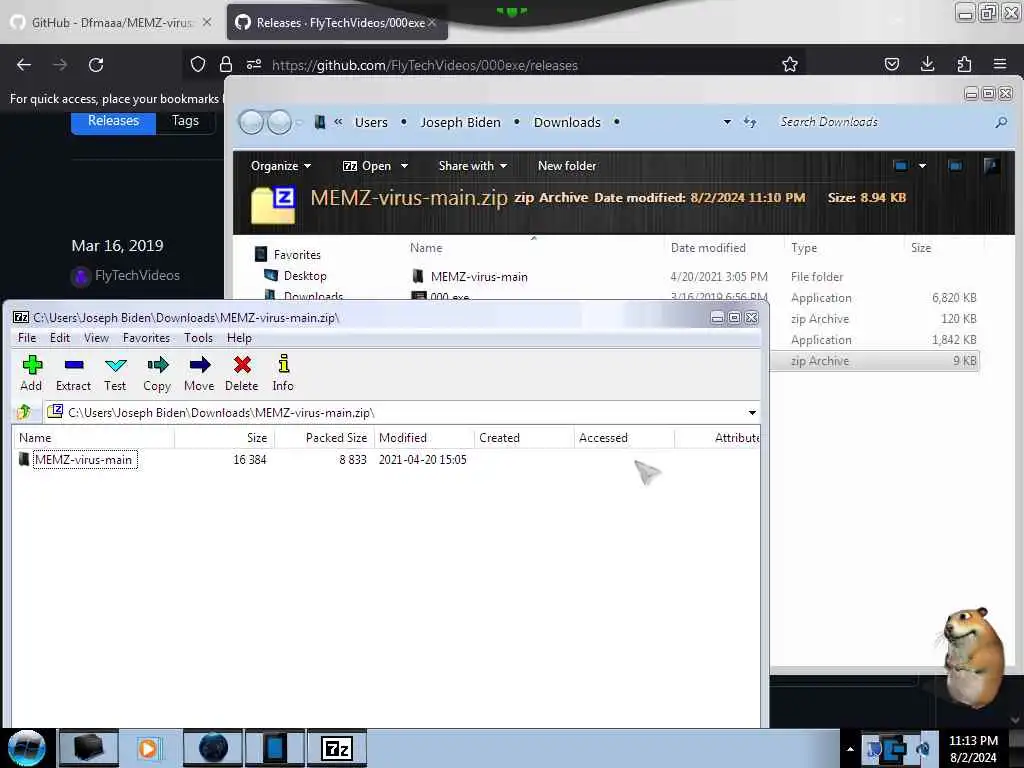This screenshot has width=1024, height=768.
Task: Open the browser Downloads panel icon
Action: point(927,64)
